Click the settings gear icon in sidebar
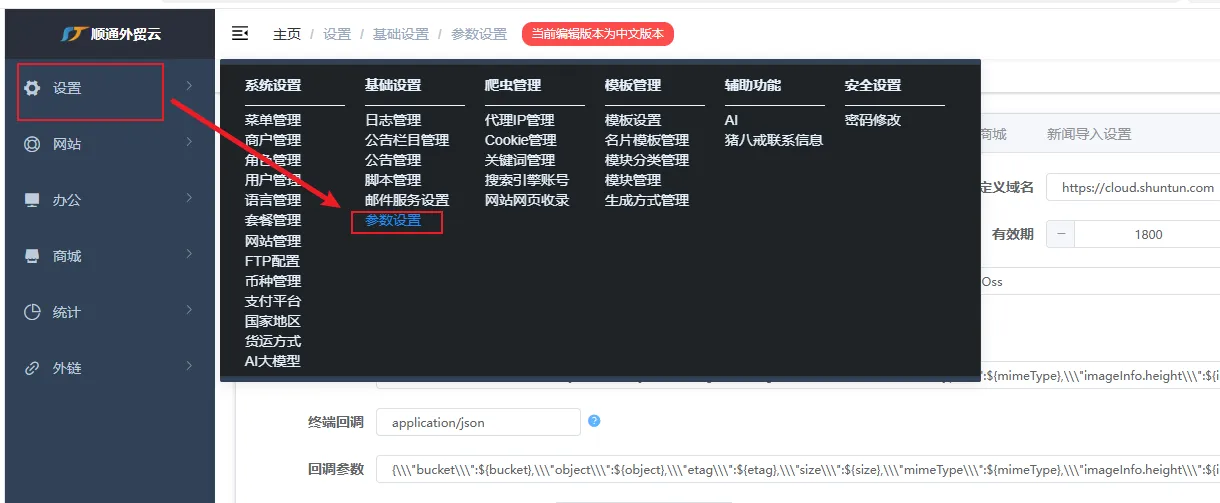The image size is (1220, 503). coord(32,88)
